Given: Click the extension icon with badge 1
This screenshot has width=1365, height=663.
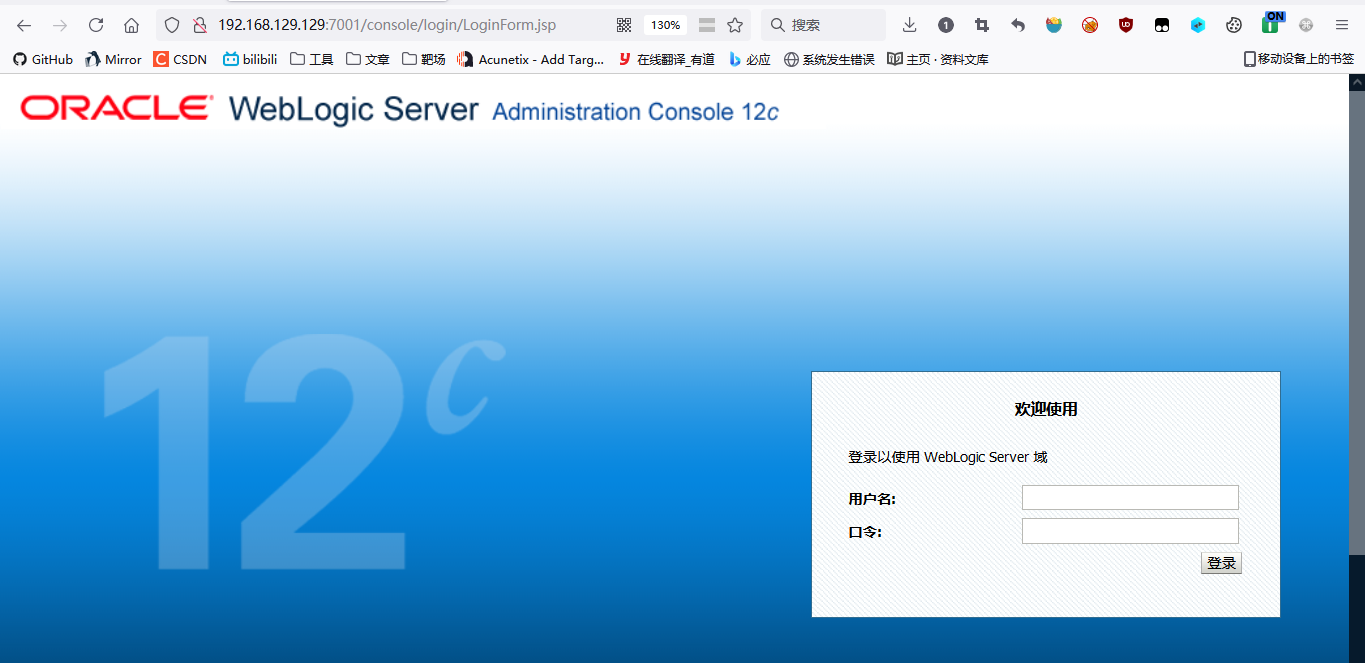Looking at the screenshot, I should [945, 25].
